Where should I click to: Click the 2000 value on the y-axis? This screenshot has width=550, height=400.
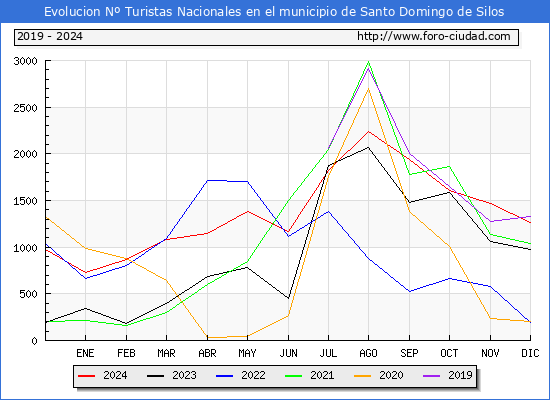pos(25,154)
